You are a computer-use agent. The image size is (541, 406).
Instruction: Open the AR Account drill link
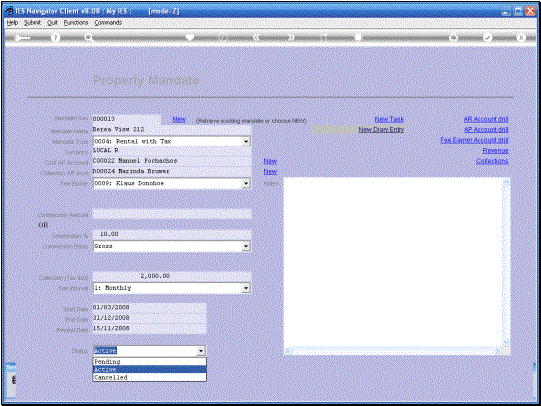tap(486, 119)
